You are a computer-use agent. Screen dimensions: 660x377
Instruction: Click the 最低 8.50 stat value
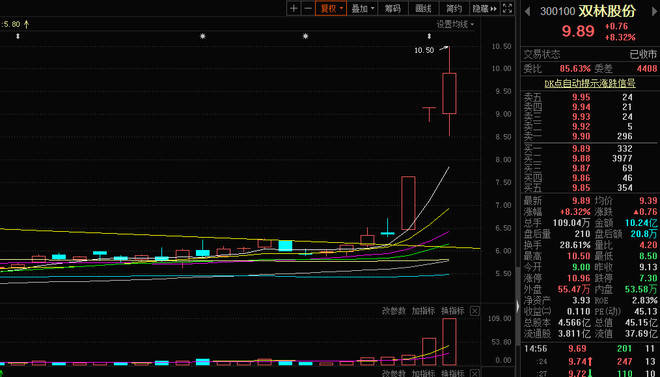pyautogui.click(x=648, y=256)
